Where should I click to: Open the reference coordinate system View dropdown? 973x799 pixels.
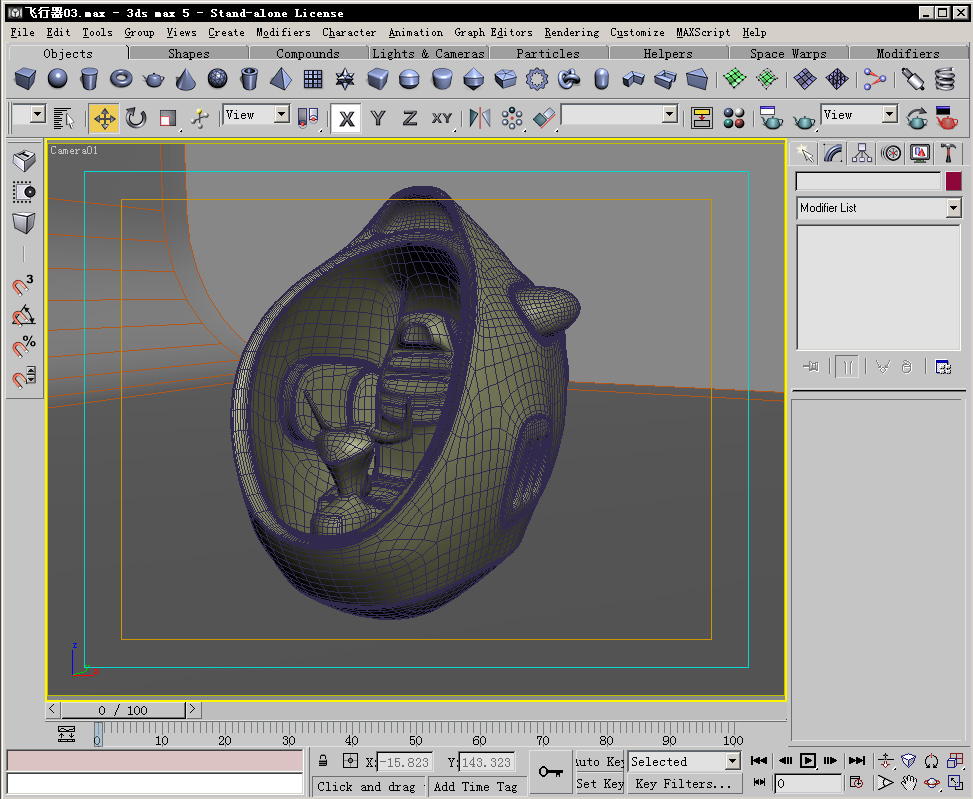coord(255,115)
